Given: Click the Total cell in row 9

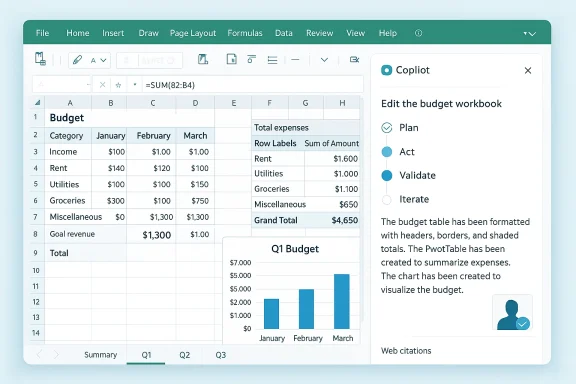Looking at the screenshot, I should (86, 253).
